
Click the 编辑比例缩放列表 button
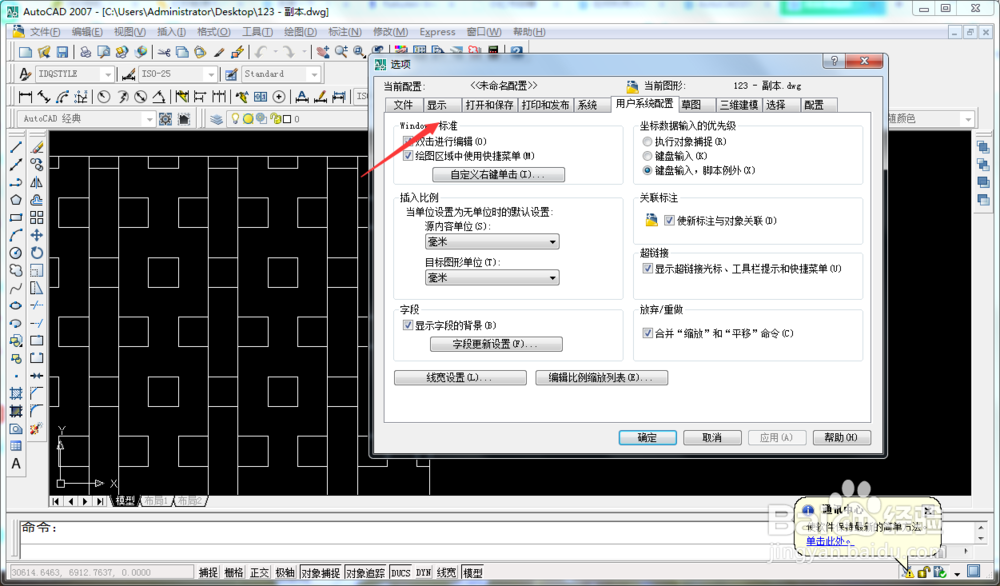pos(601,378)
